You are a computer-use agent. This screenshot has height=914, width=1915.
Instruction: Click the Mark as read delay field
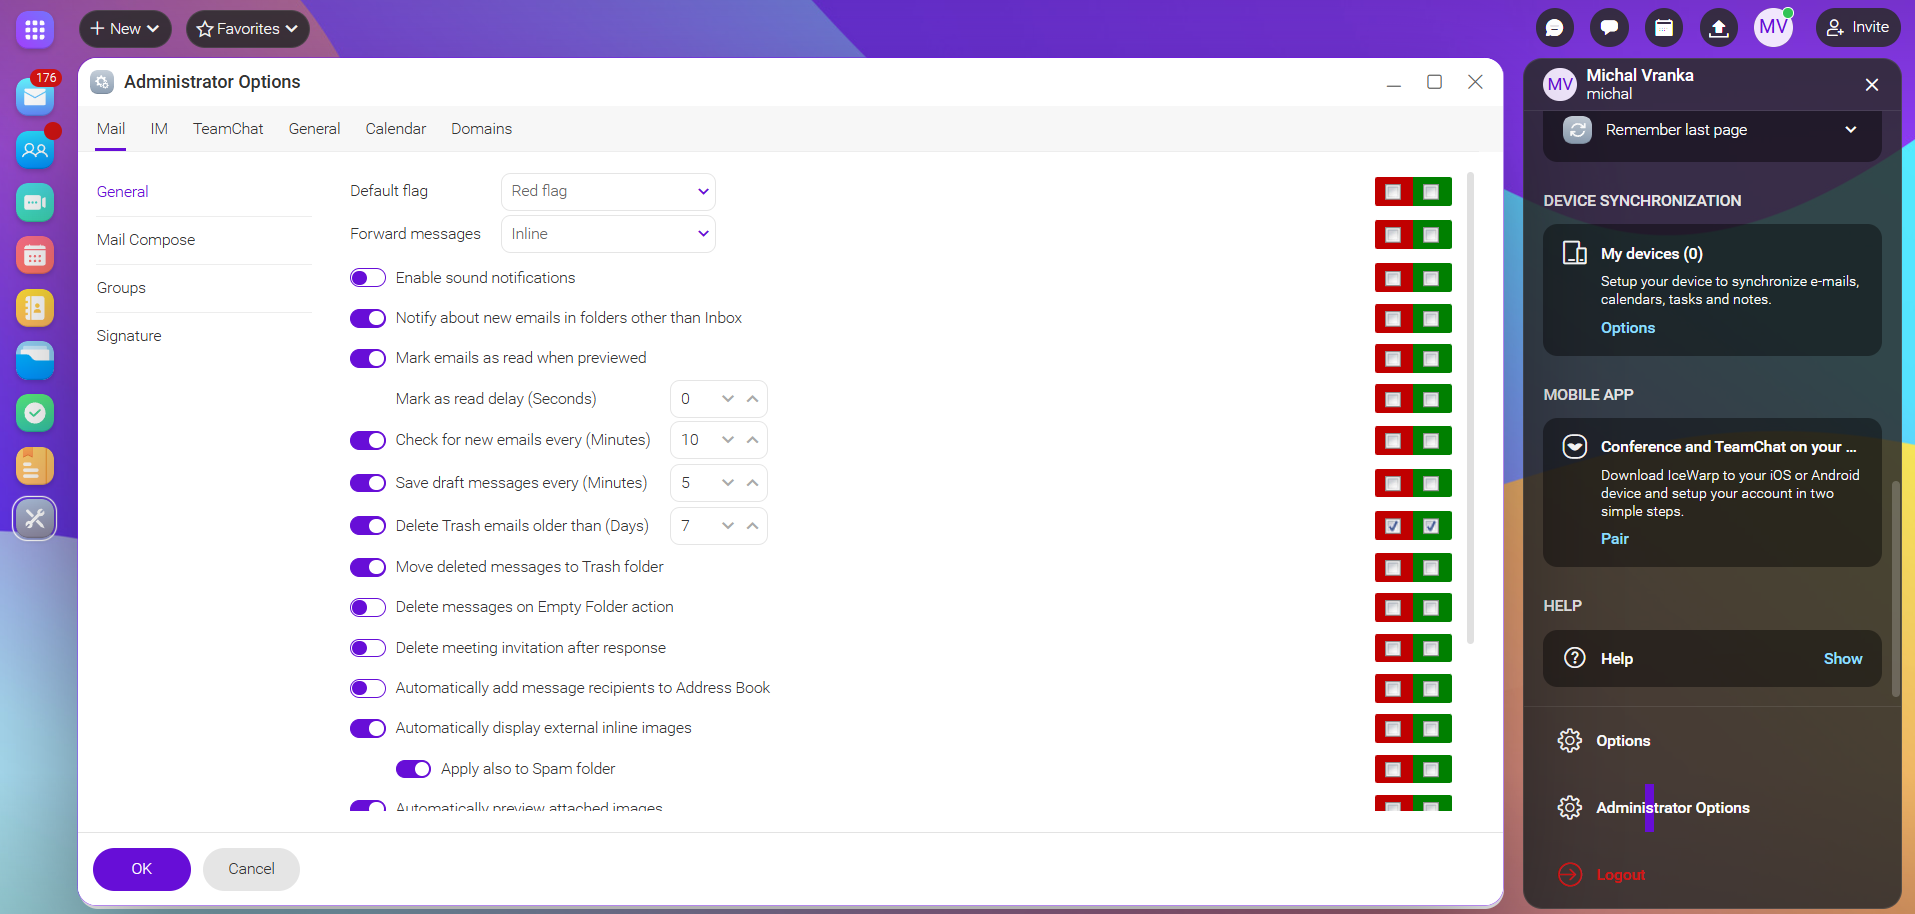pyautogui.click(x=719, y=399)
